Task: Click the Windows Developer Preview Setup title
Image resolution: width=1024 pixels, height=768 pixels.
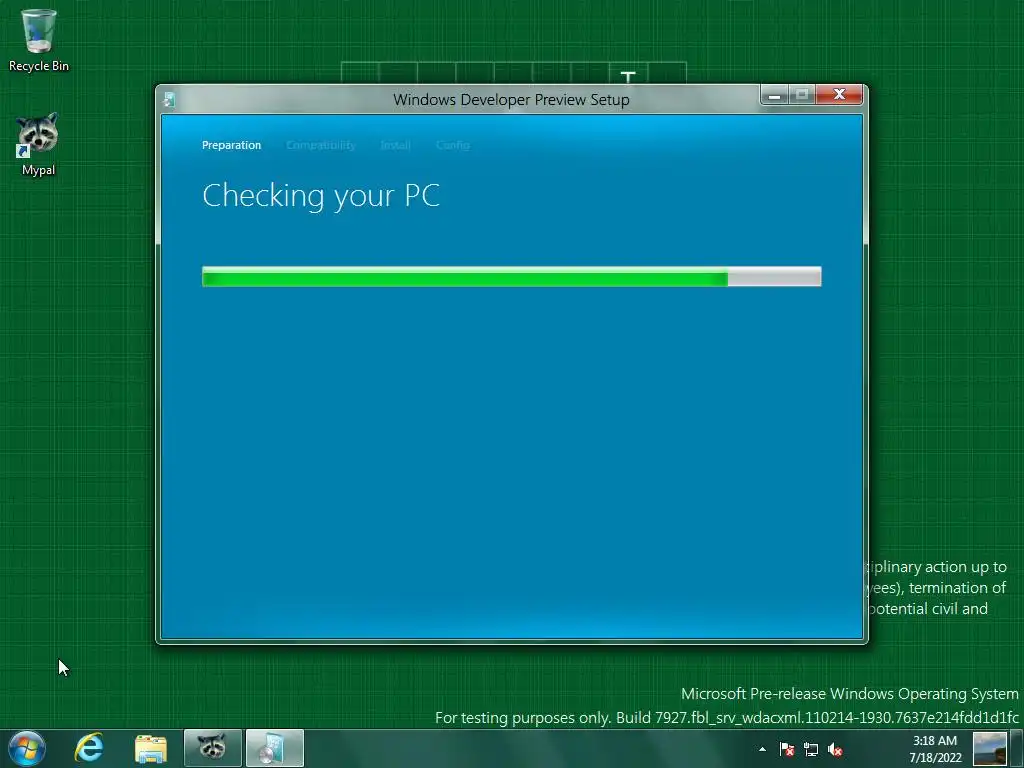Action: click(x=511, y=100)
